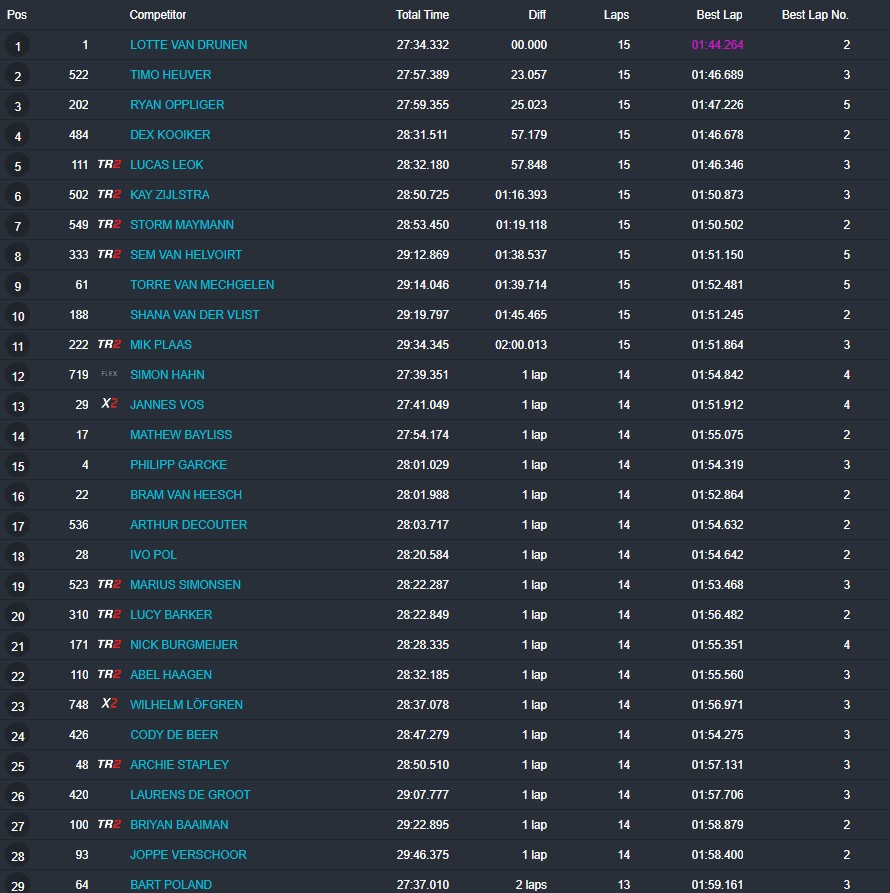890x893 pixels.
Task: Click the TR2 logo next to Mik Plaas
Action: tap(109, 345)
